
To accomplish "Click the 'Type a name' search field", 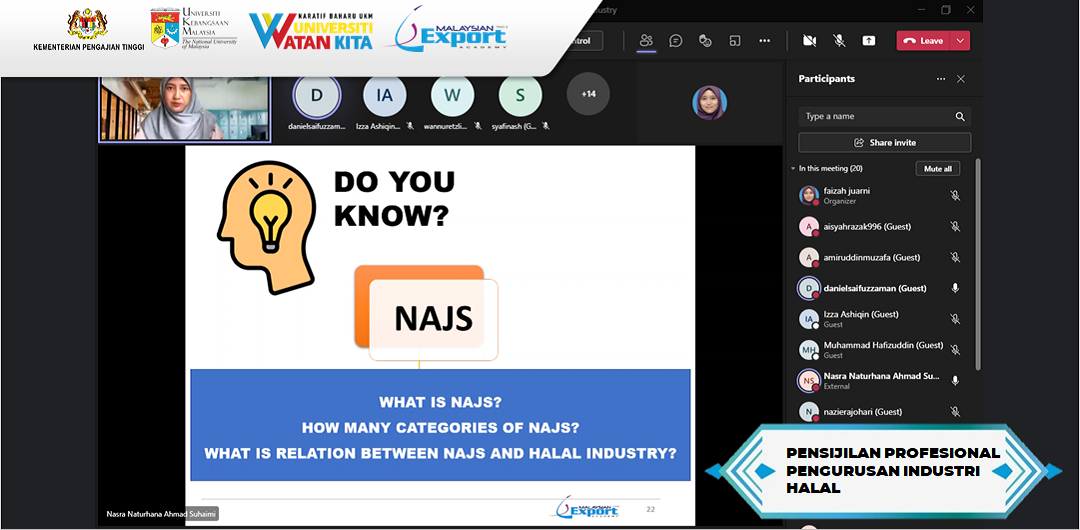I will tap(875, 117).
